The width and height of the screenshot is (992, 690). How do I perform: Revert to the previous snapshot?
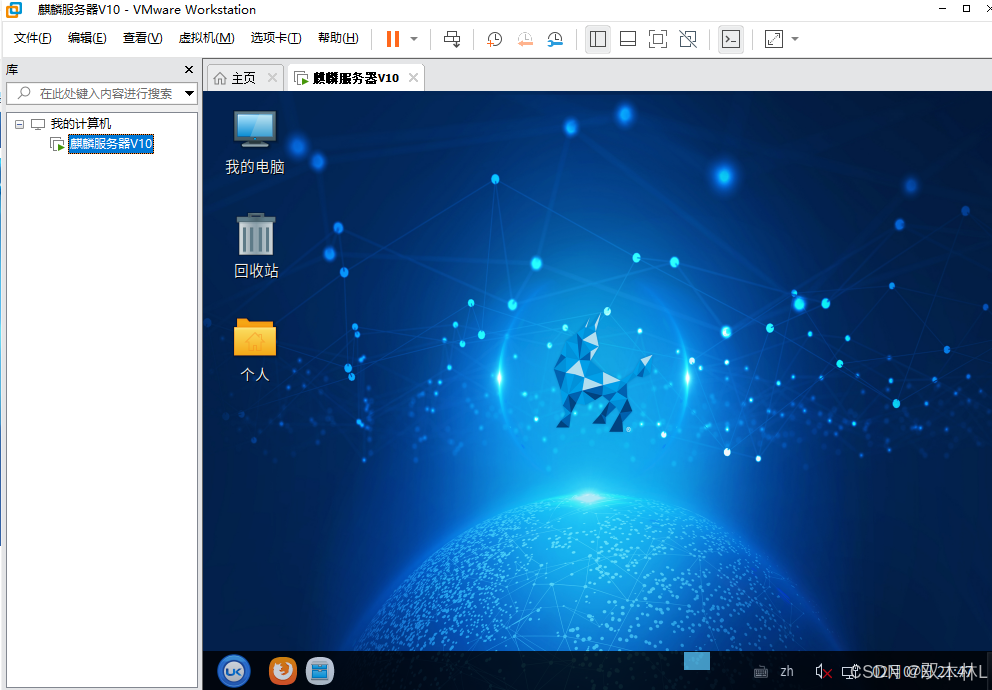524,39
